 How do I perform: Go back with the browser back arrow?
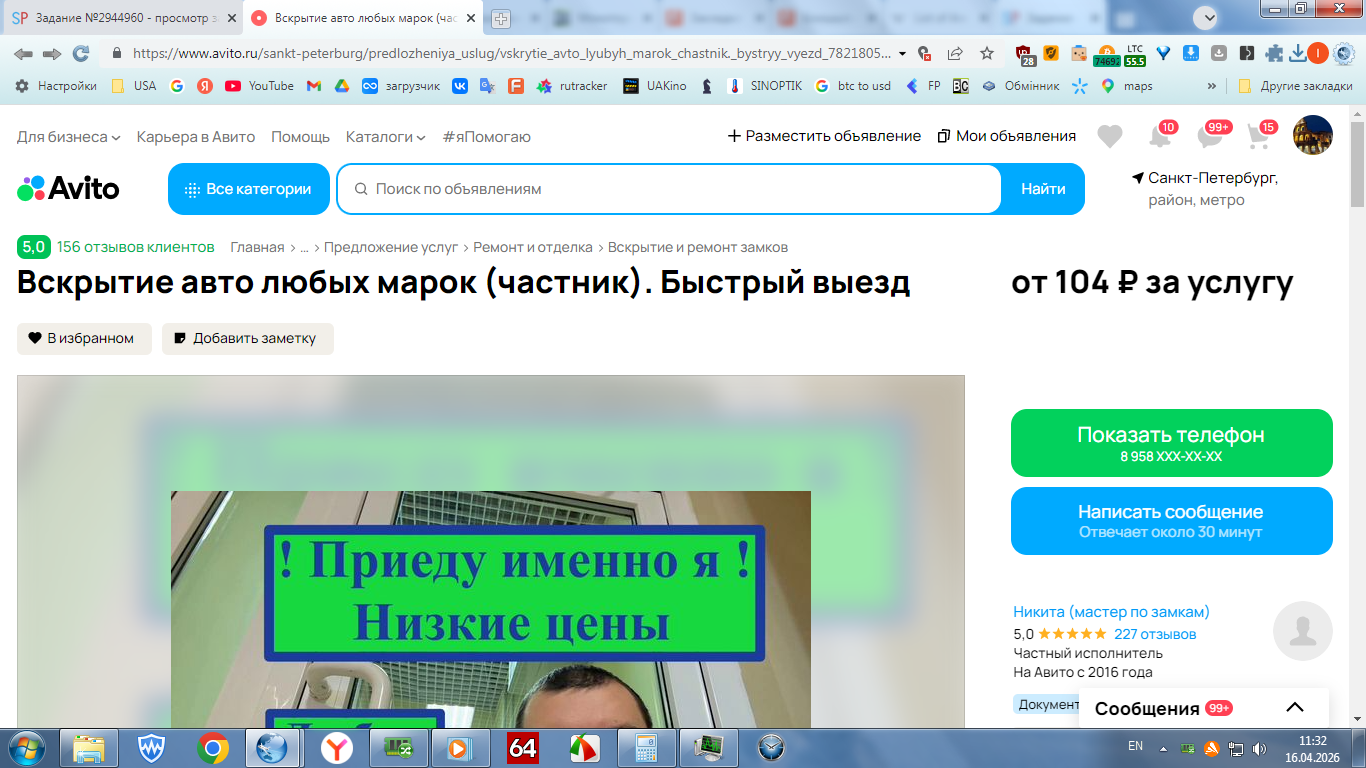coord(23,54)
